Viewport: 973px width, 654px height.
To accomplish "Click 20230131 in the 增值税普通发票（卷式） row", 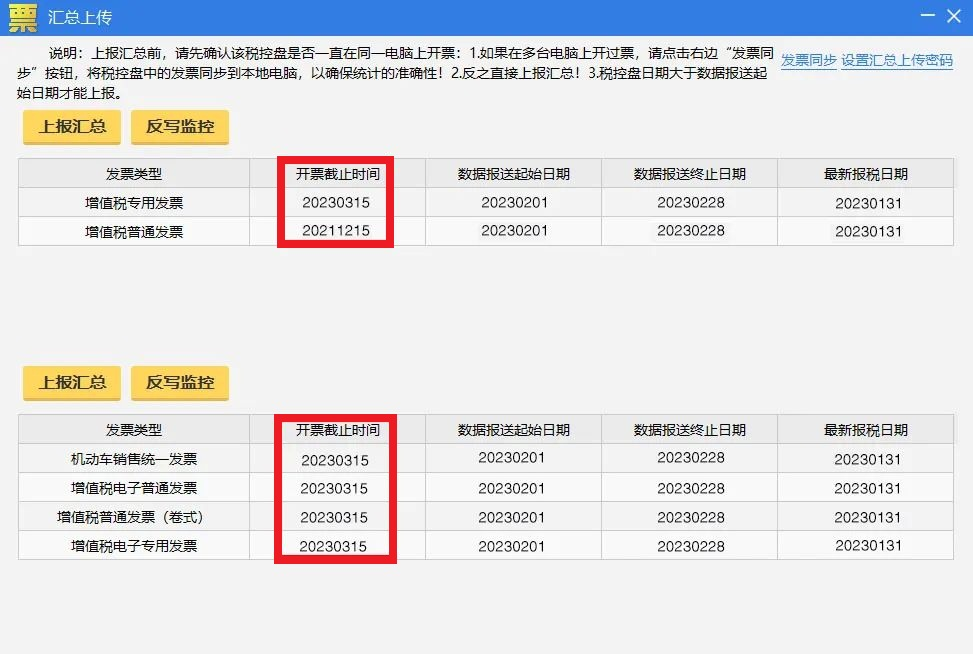I will pyautogui.click(x=868, y=517).
